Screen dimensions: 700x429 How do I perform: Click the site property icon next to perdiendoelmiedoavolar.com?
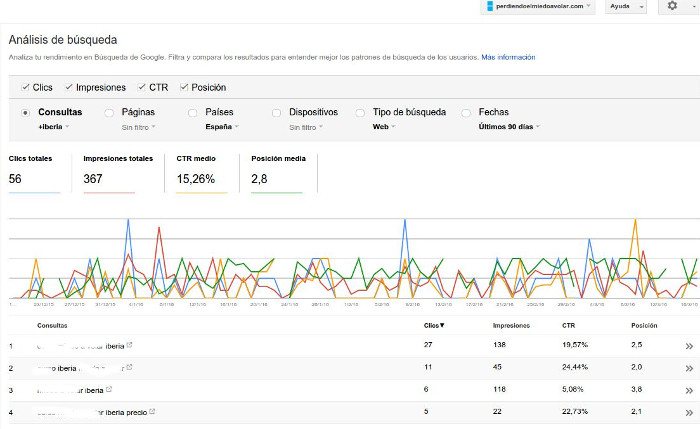490,6
